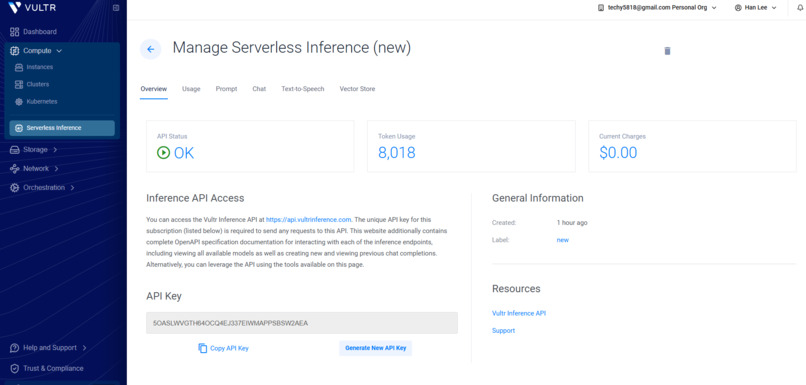This screenshot has width=806, height=385.
Task: Click the Dashboard grid icon
Action: 14,32
